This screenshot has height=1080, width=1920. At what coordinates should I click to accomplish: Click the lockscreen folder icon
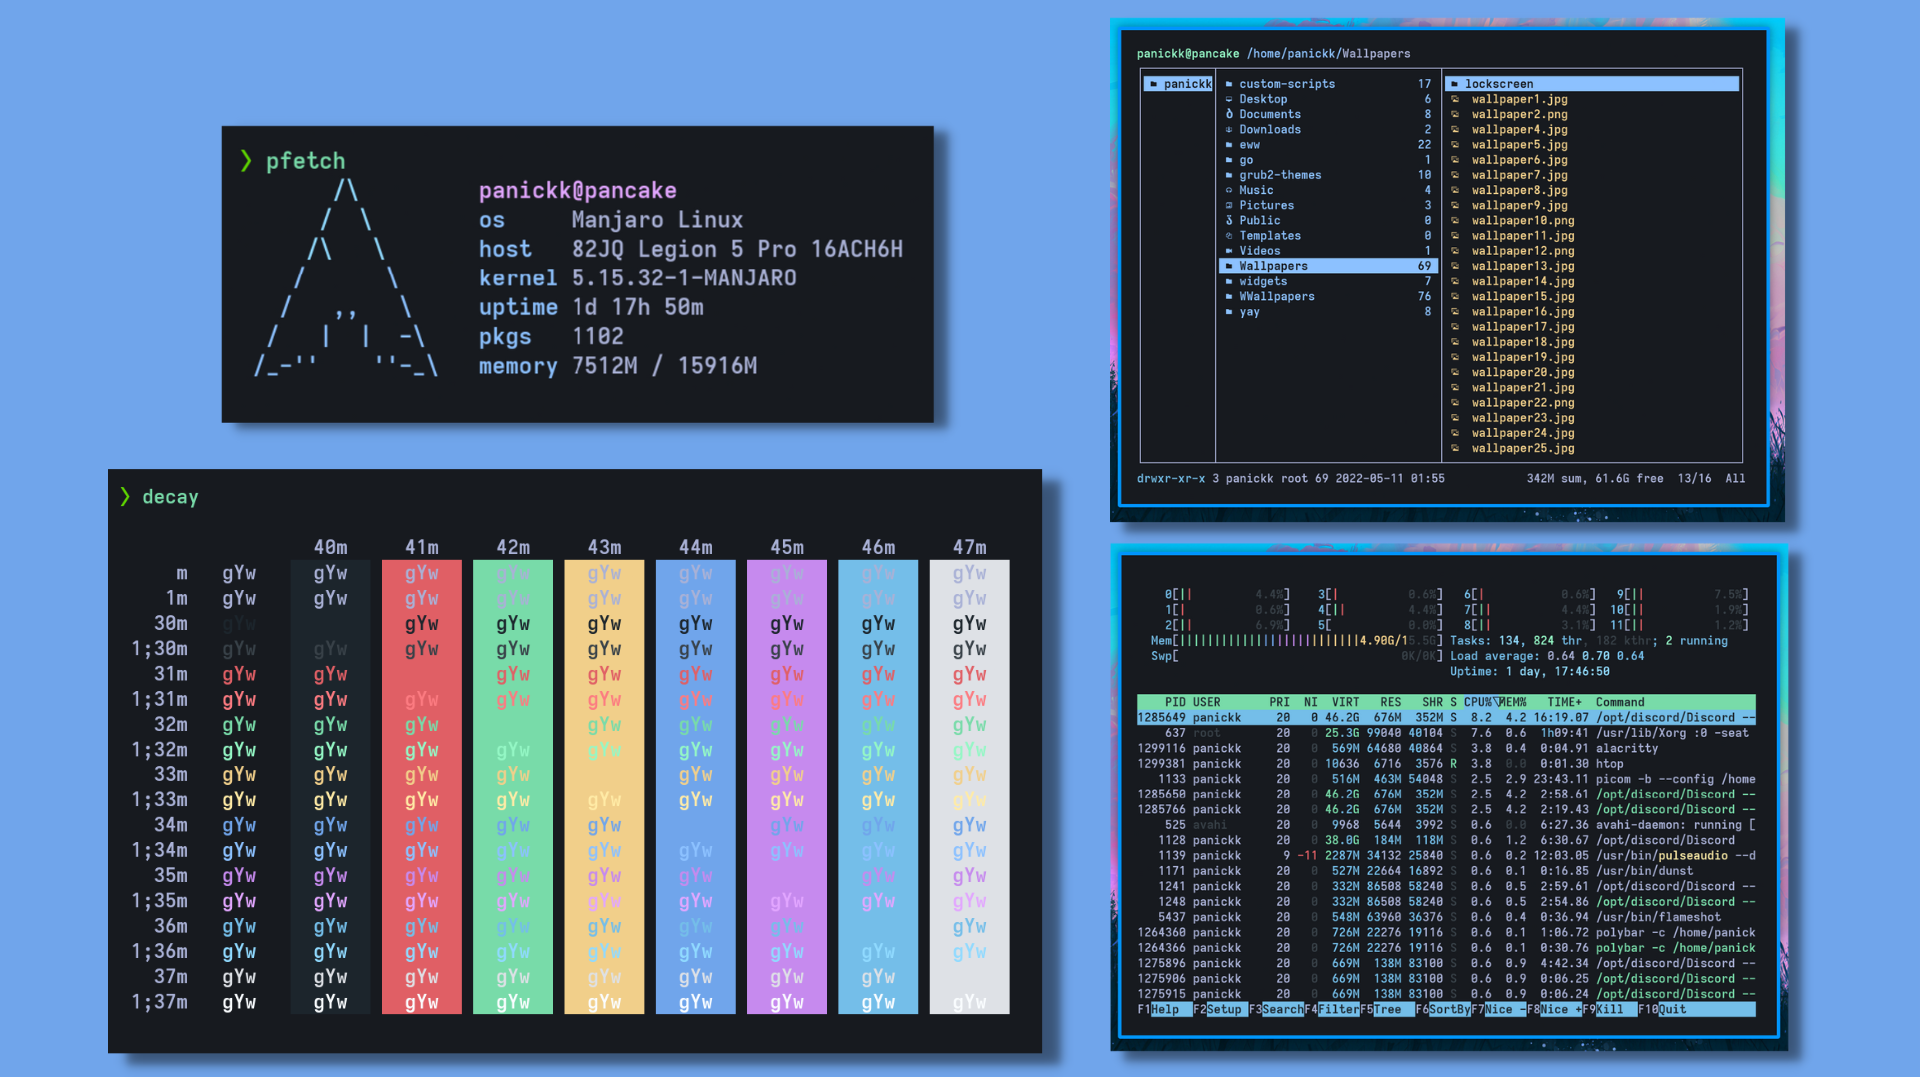tap(1455, 85)
